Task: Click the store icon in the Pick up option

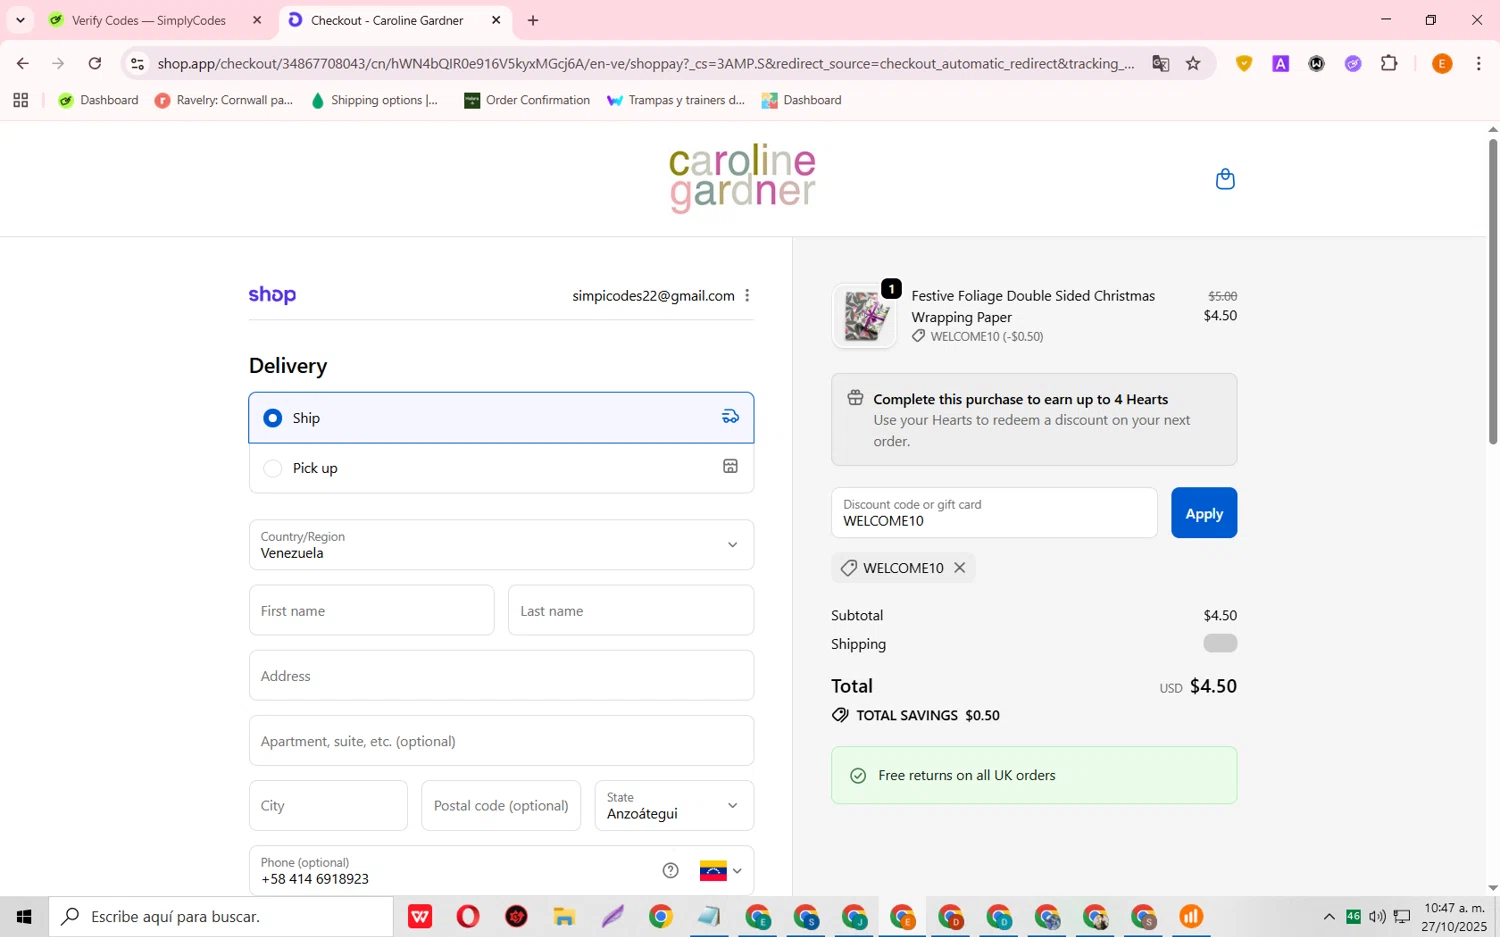Action: point(731,467)
